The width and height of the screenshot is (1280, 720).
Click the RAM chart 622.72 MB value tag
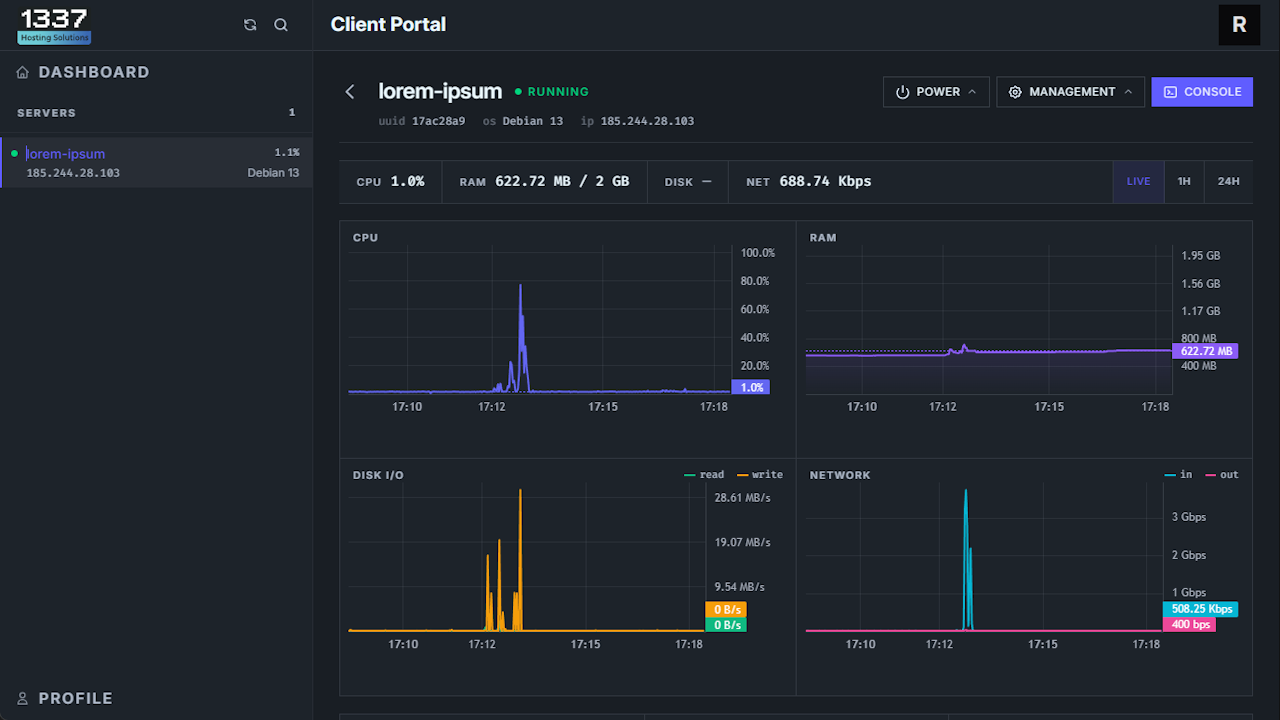1205,351
